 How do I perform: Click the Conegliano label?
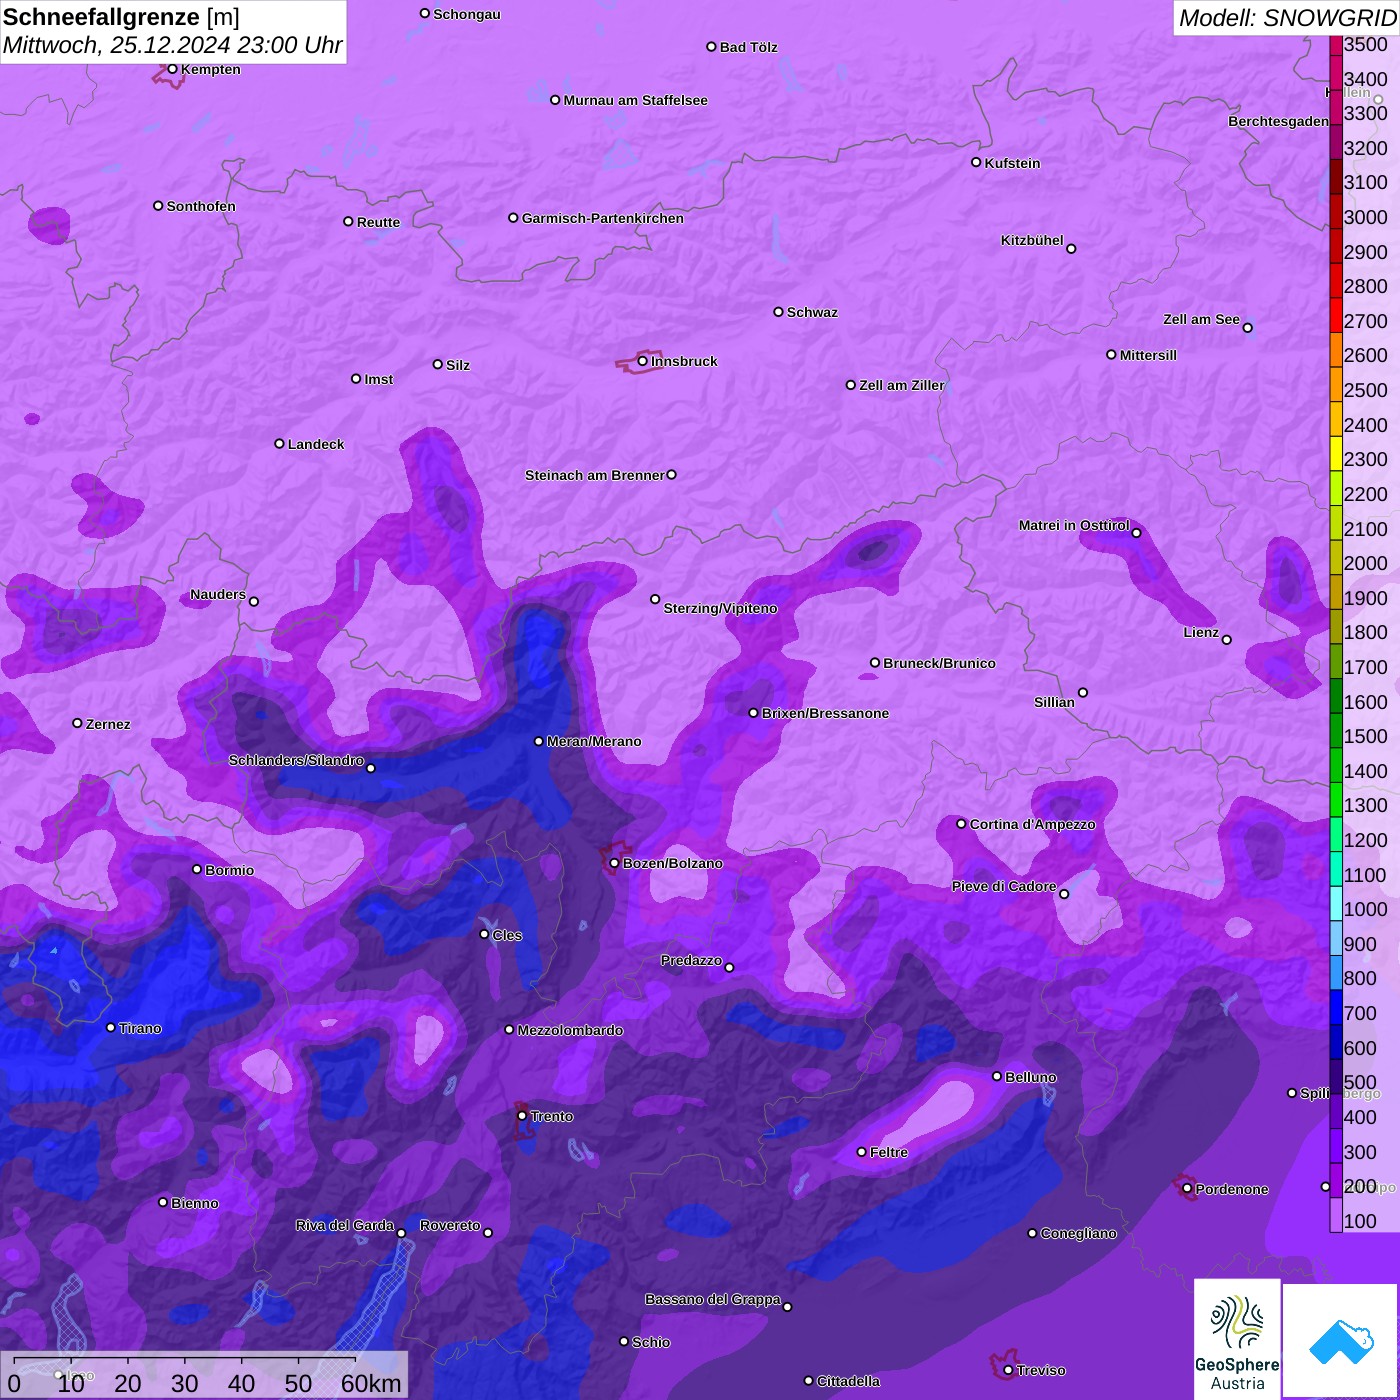[1078, 1233]
